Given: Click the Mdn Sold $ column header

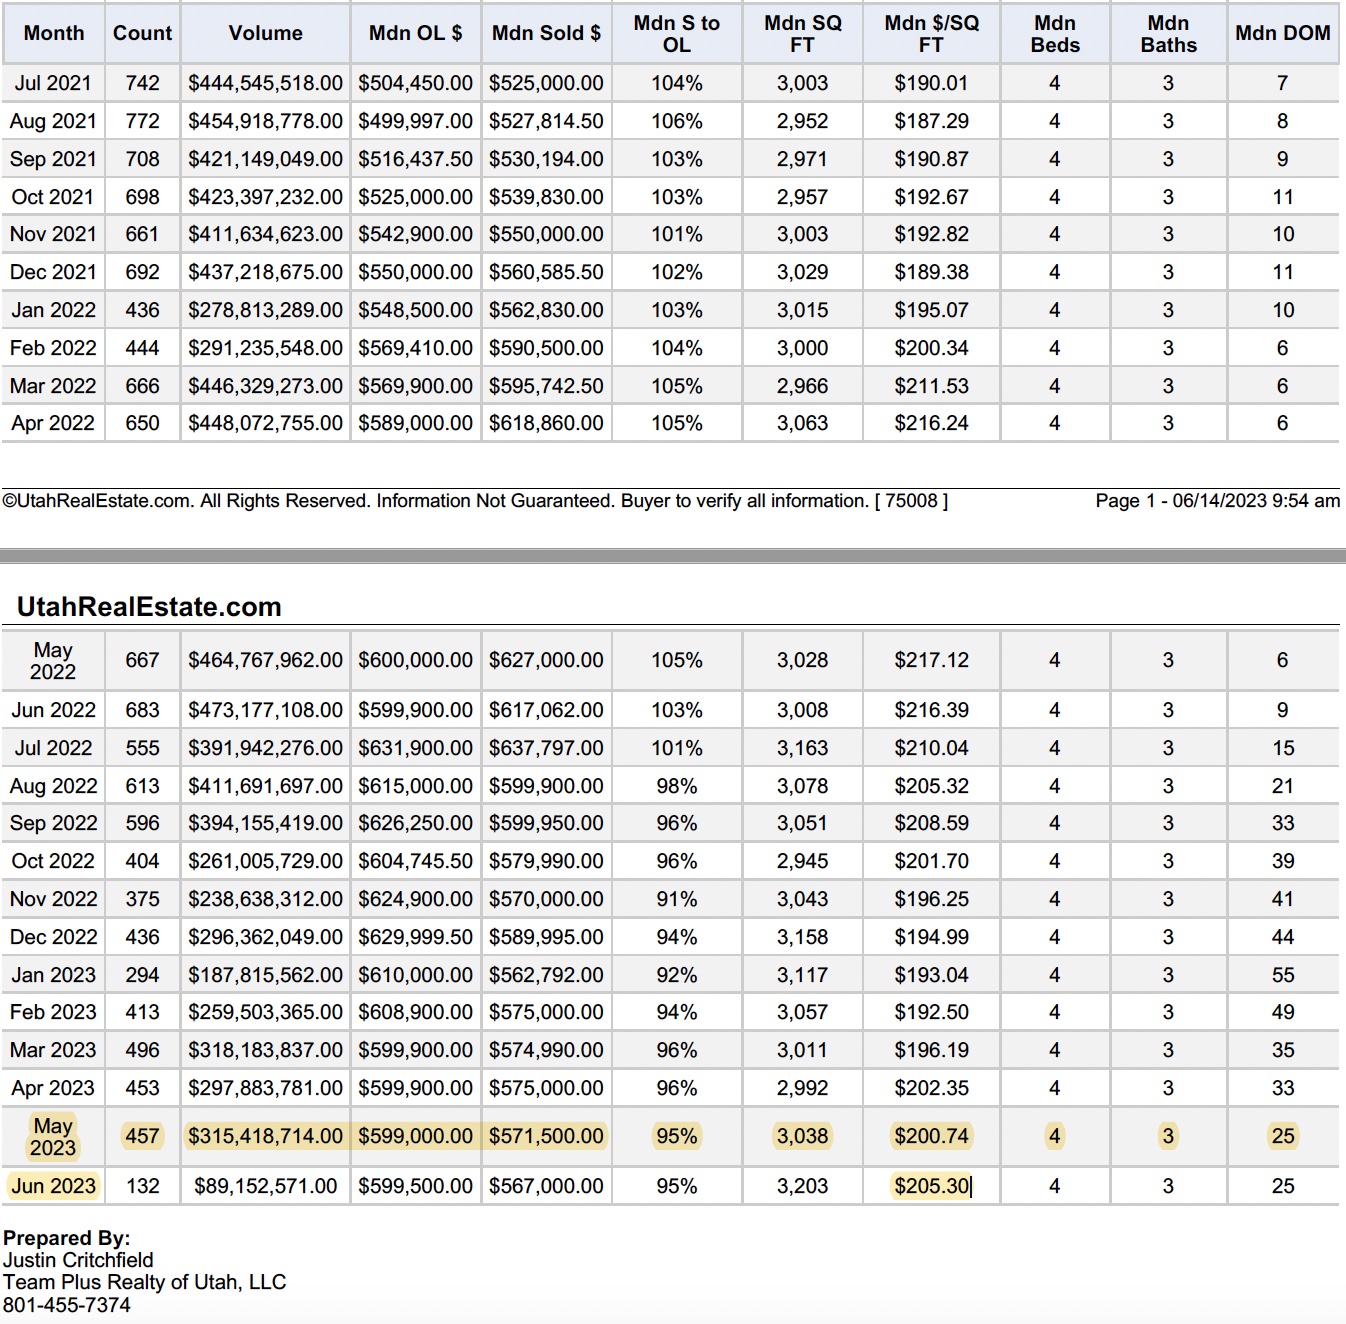Looking at the screenshot, I should [546, 33].
